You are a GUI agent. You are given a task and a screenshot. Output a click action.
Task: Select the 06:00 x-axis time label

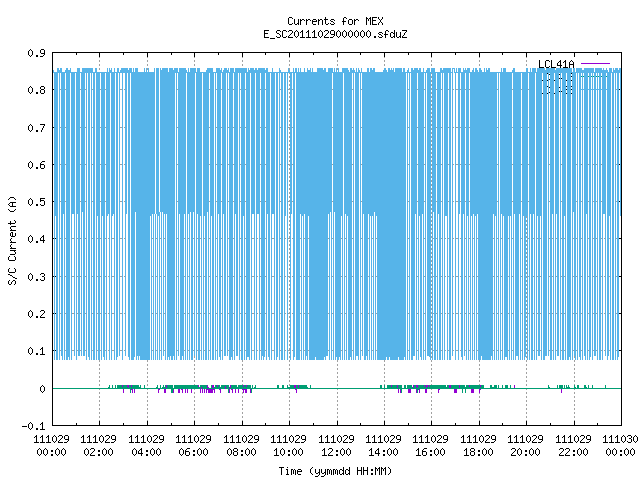193,452
